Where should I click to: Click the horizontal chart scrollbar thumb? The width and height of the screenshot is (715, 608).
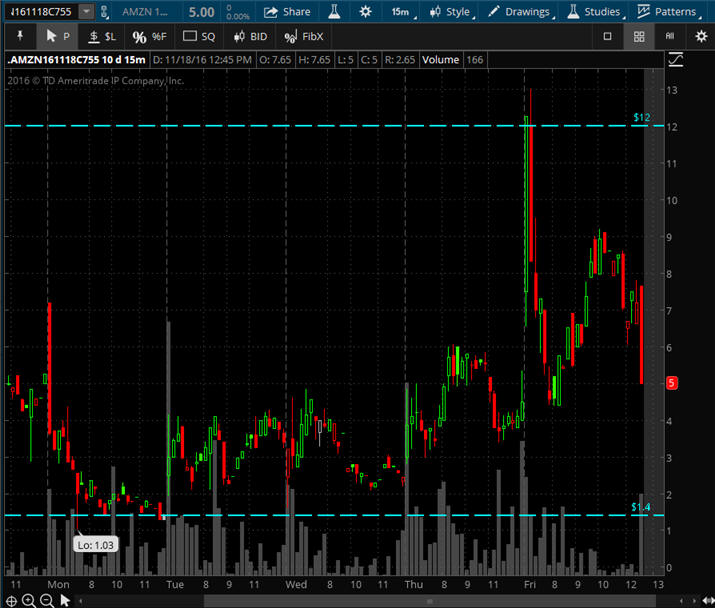[428, 601]
